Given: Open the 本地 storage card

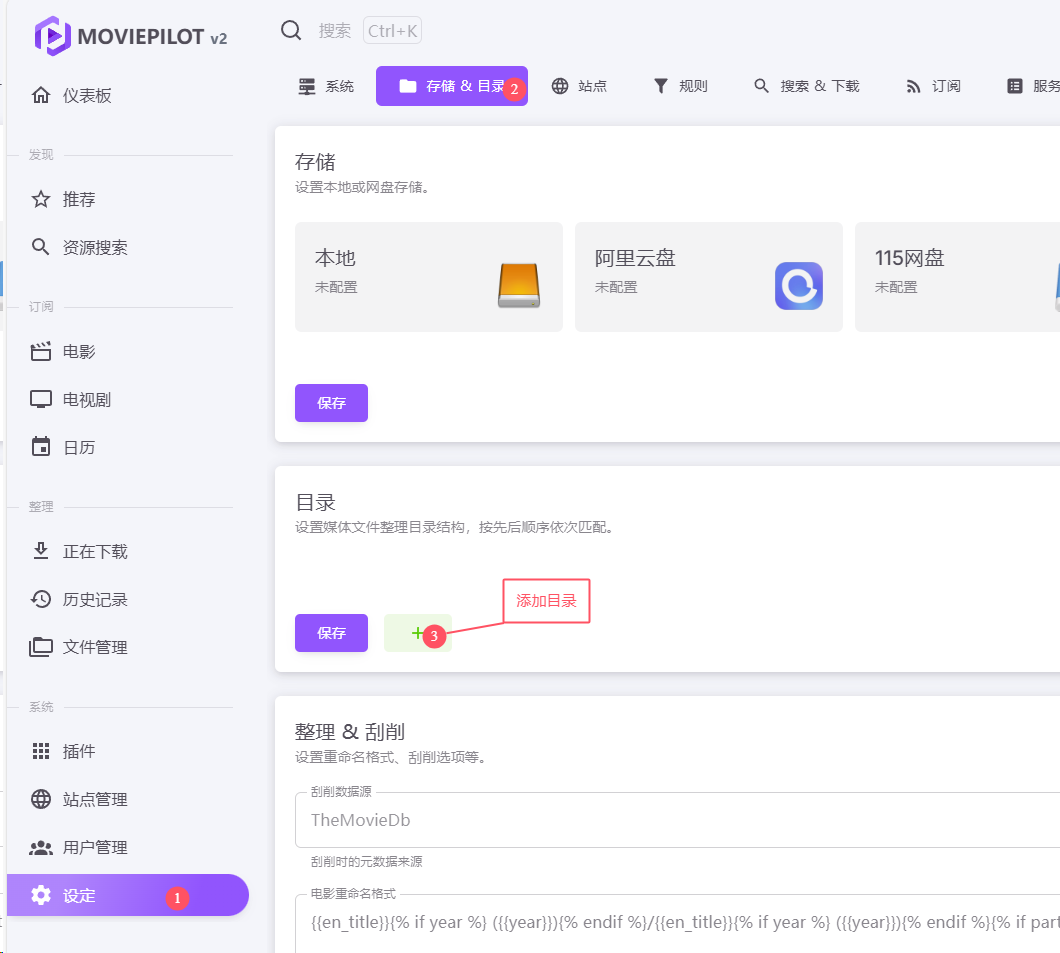Looking at the screenshot, I should point(429,277).
